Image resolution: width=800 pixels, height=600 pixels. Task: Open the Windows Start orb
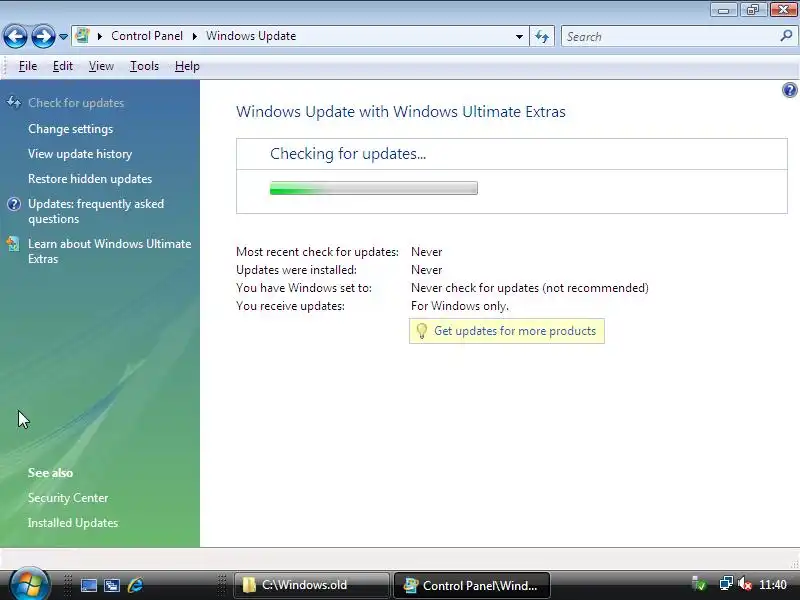click(x=30, y=584)
